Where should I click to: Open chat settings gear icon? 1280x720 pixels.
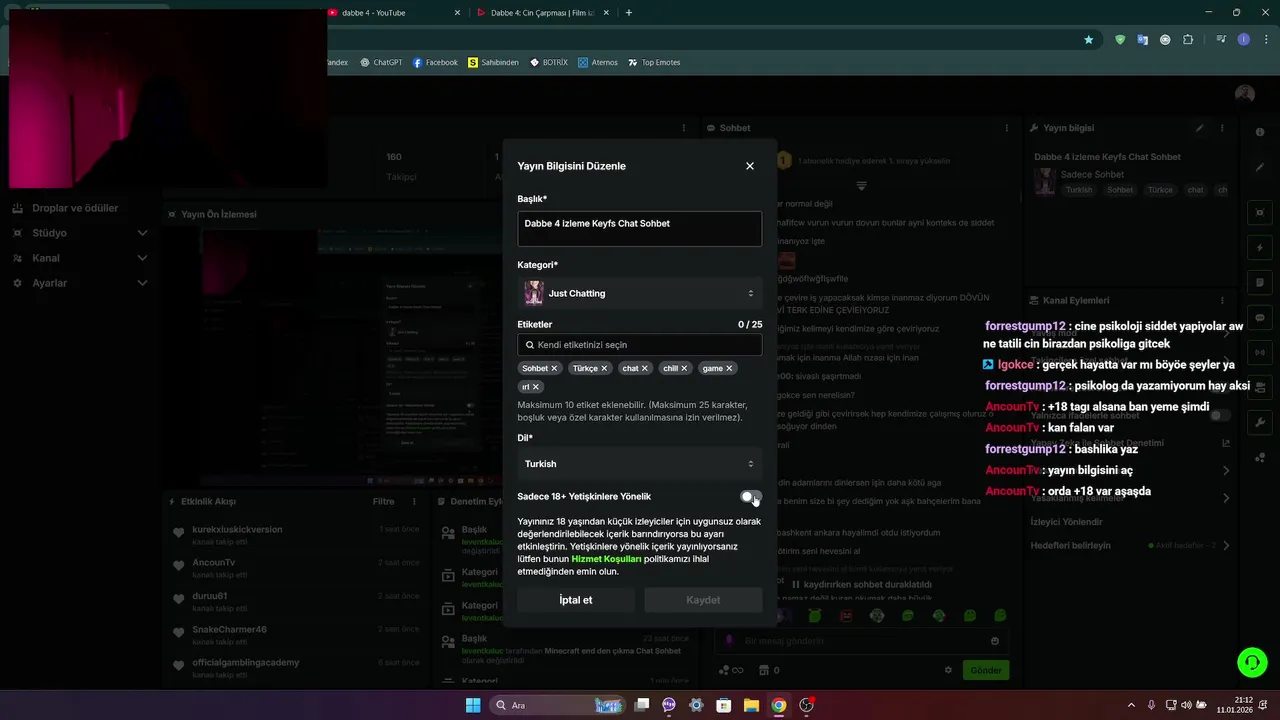coord(948,670)
